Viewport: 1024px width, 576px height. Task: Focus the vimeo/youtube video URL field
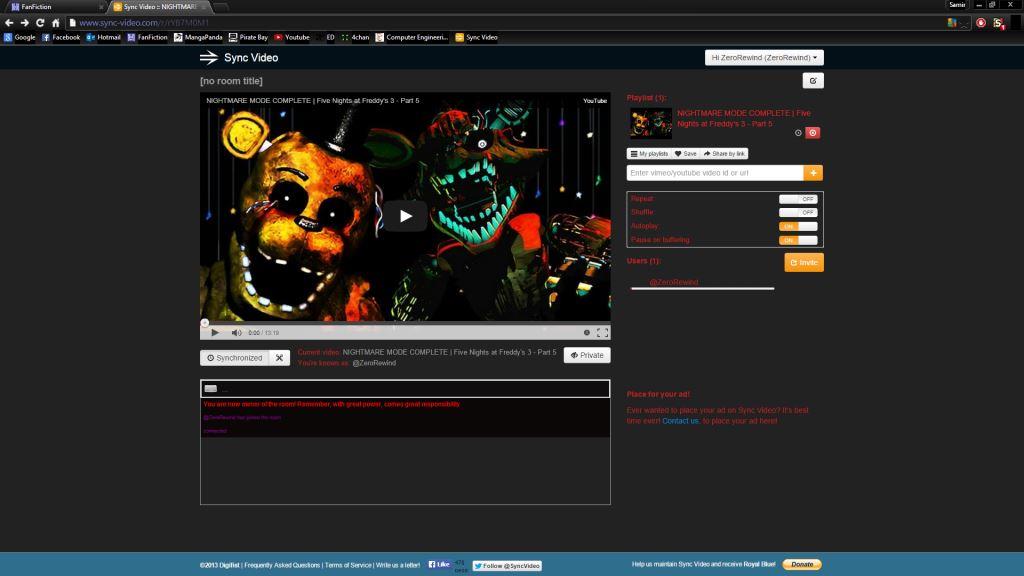715,173
